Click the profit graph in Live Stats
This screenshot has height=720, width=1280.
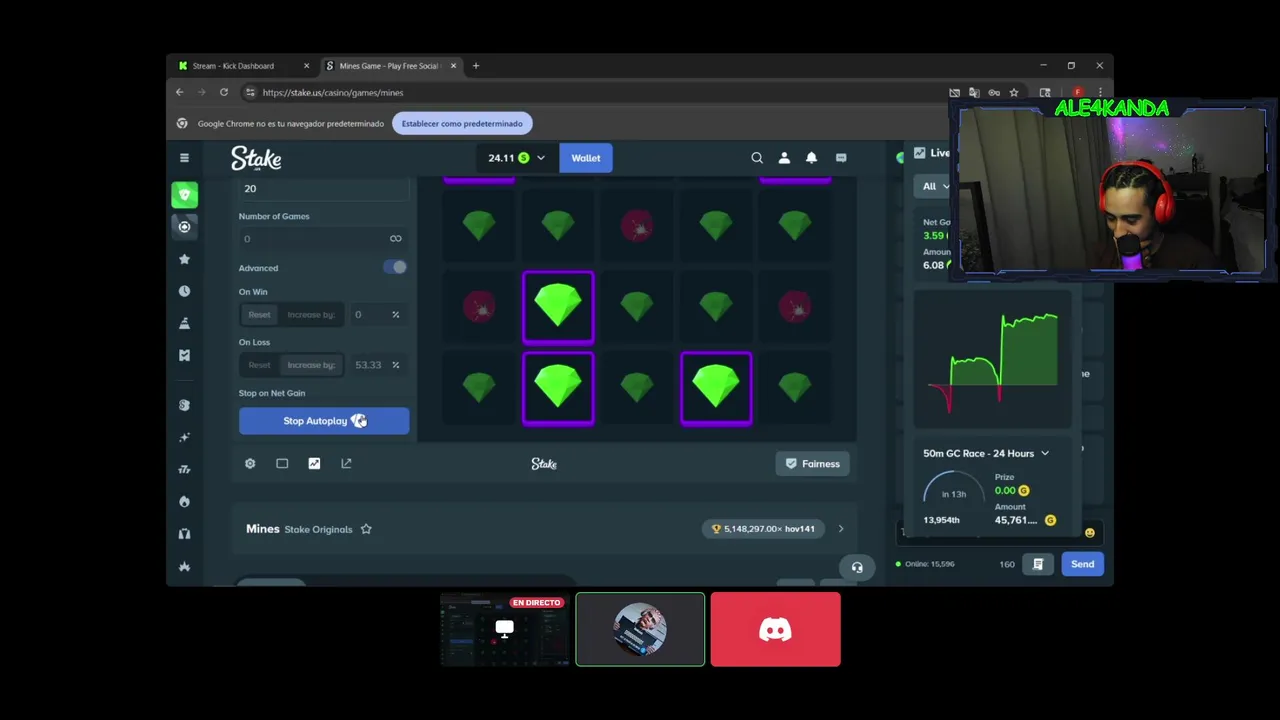point(992,361)
